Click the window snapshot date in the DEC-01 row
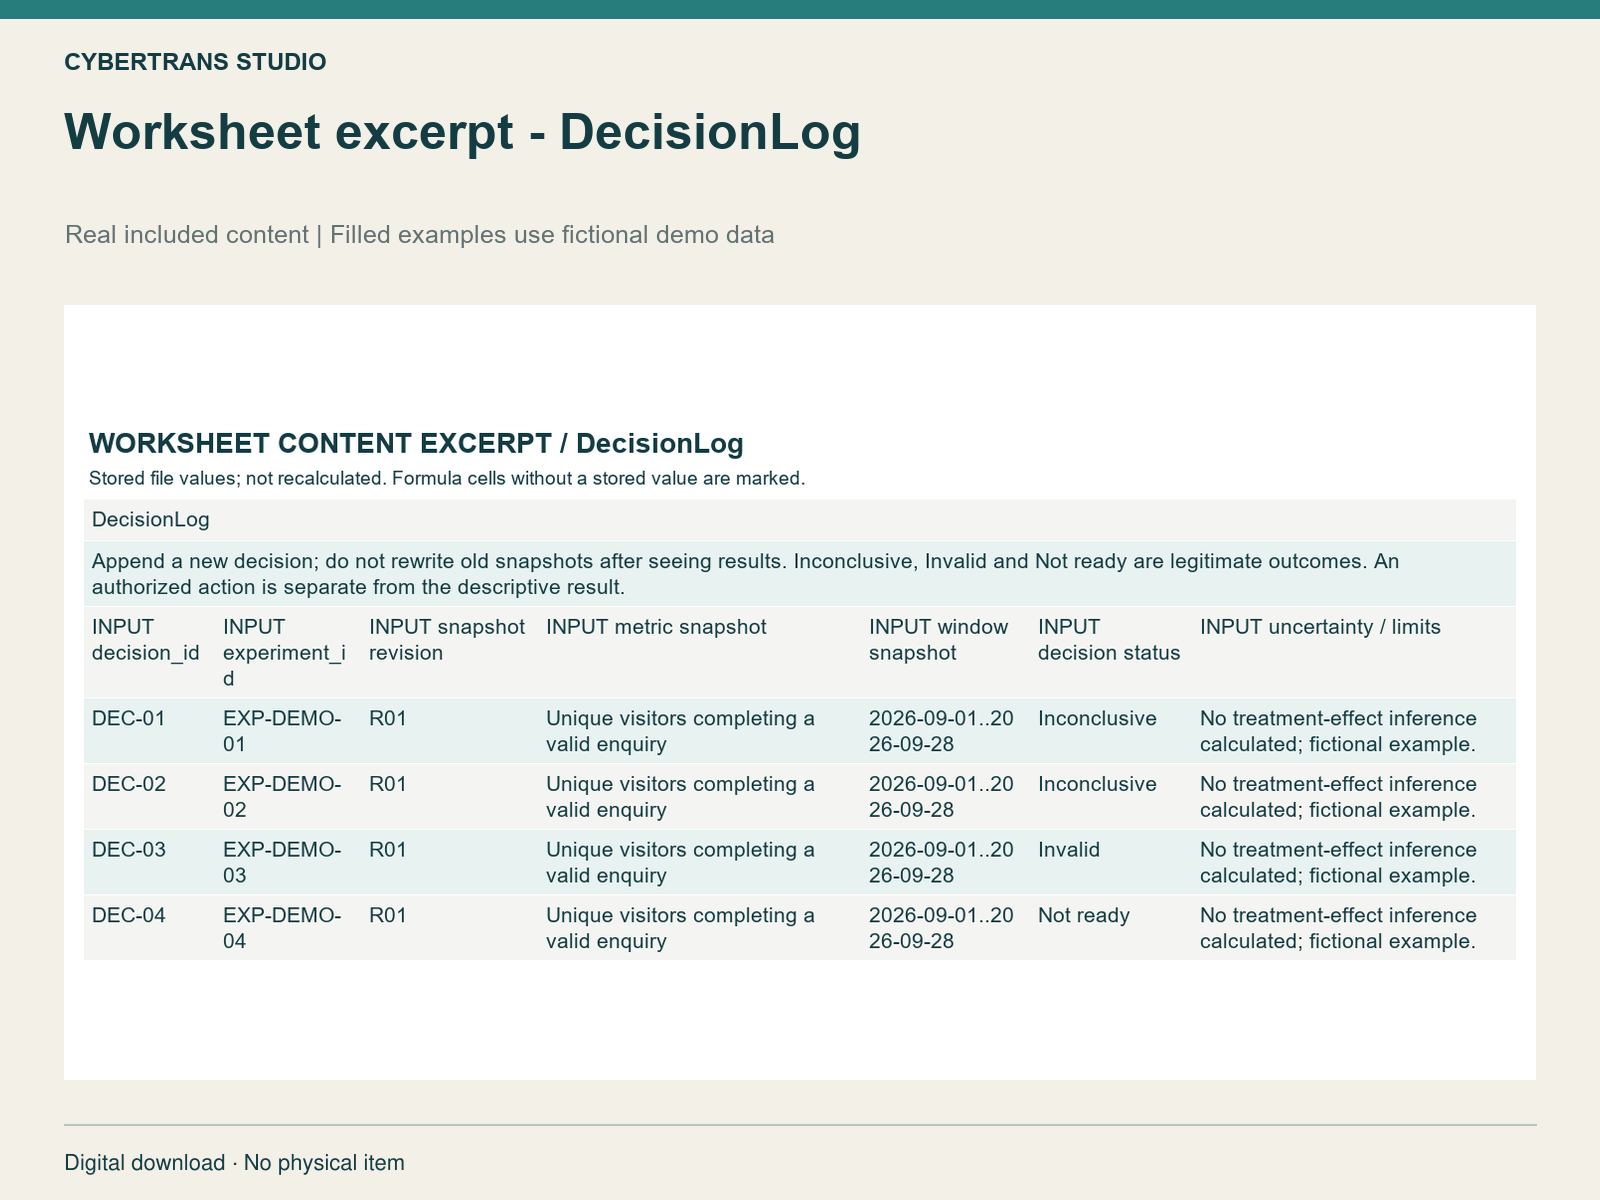Image resolution: width=1600 pixels, height=1200 pixels. (941, 732)
